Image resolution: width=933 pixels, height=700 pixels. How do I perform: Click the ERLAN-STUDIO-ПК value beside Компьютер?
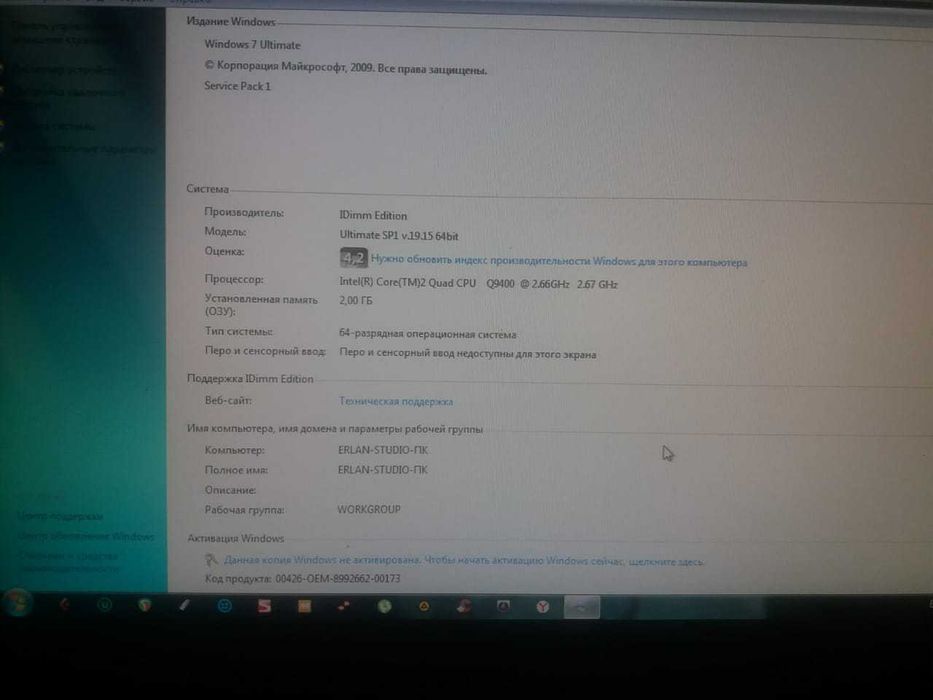(383, 450)
